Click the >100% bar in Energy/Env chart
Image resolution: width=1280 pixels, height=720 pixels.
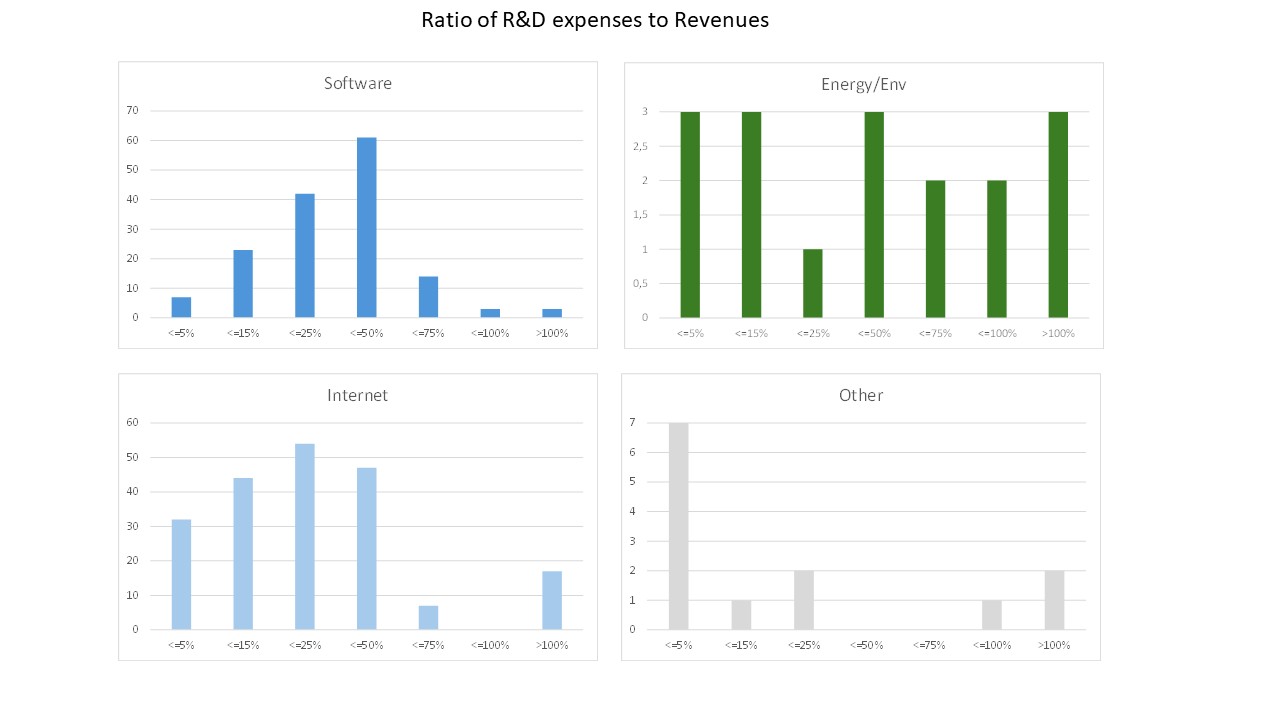pos(1058,215)
